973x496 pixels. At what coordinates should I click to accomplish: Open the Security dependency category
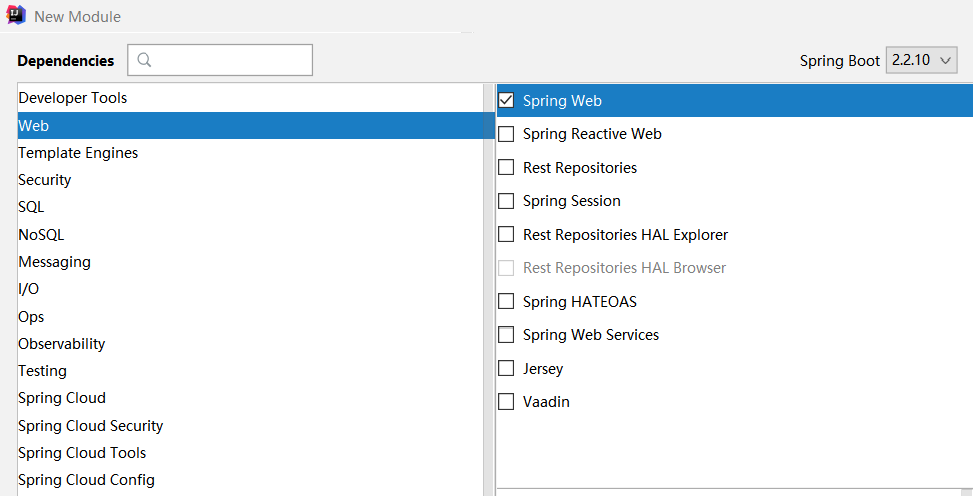pyautogui.click(x=45, y=180)
